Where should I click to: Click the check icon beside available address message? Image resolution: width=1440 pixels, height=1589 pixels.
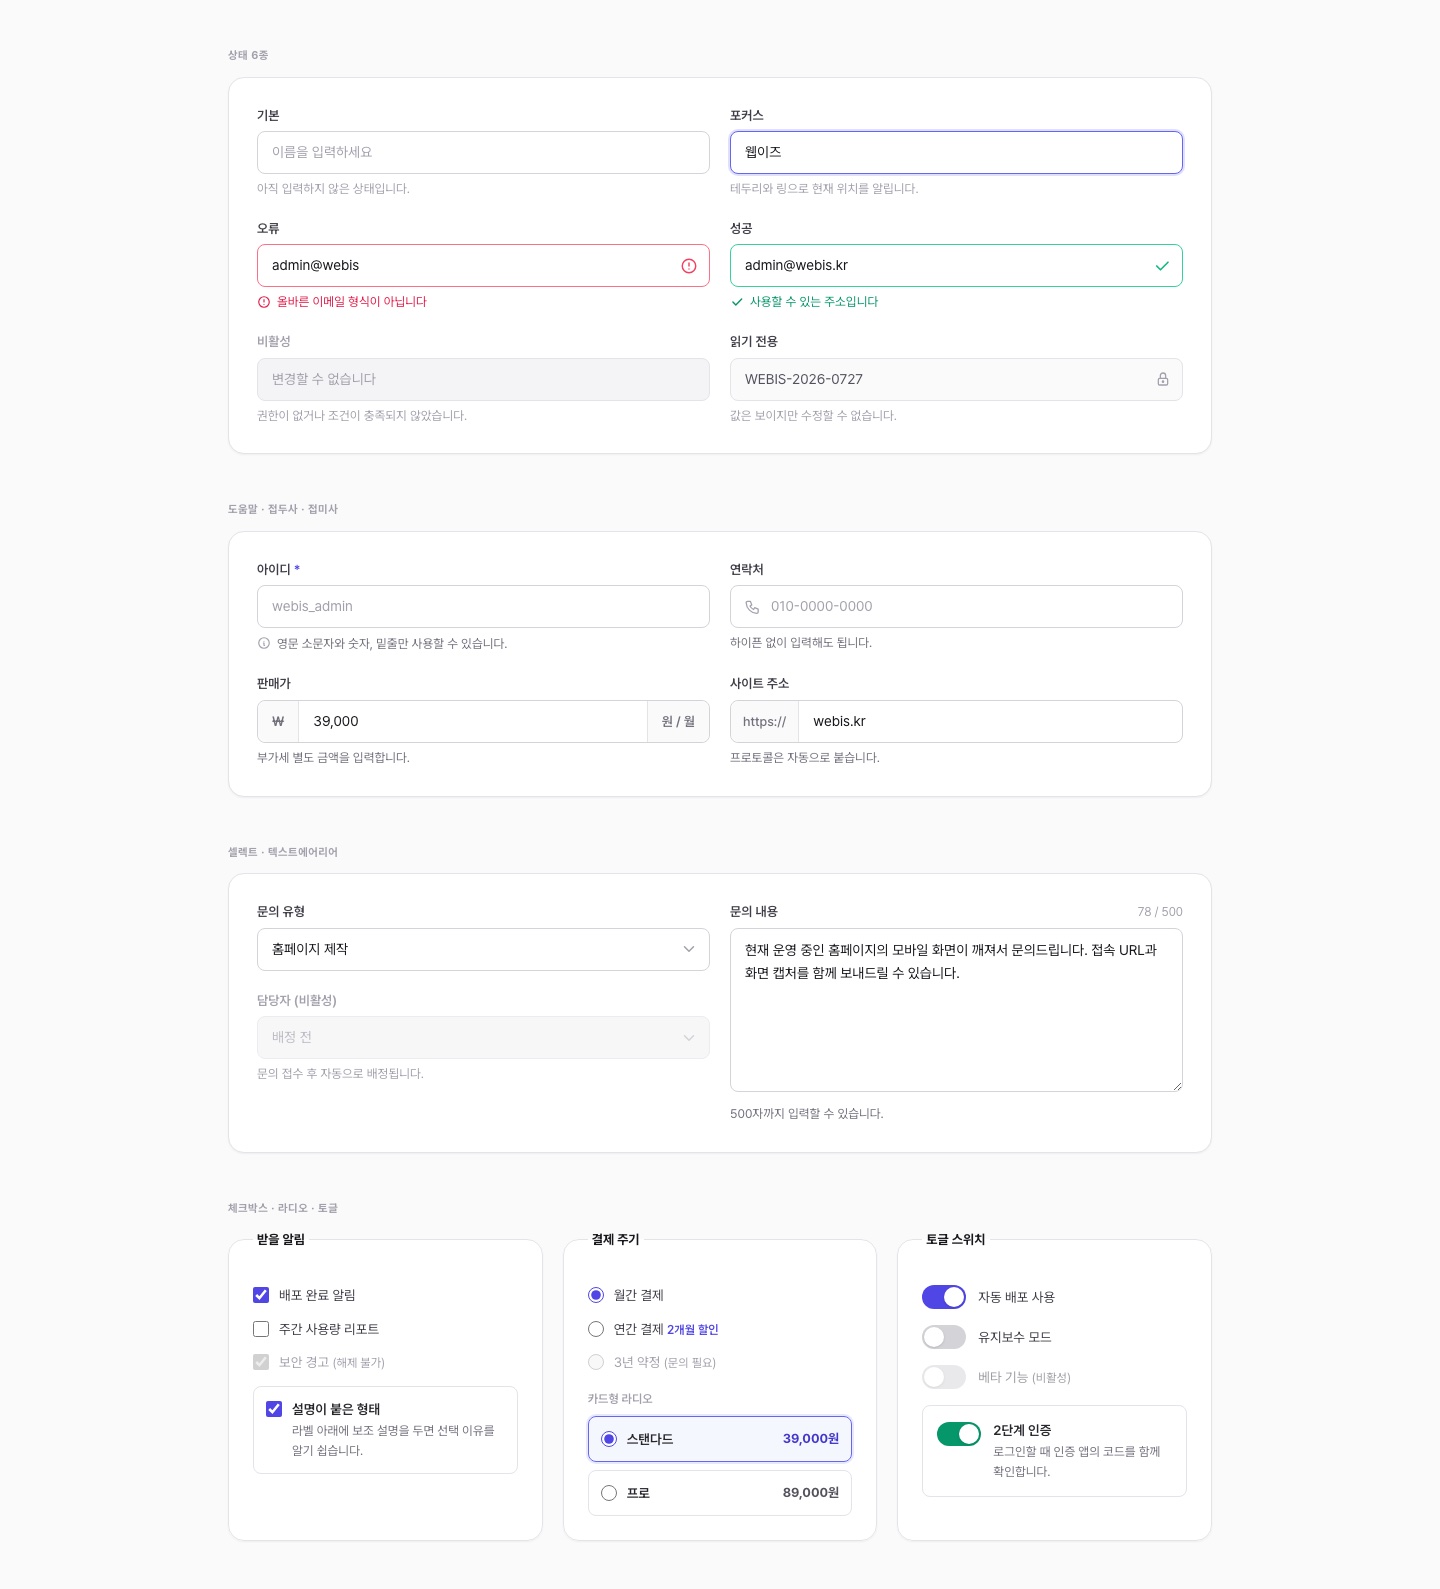tap(737, 302)
